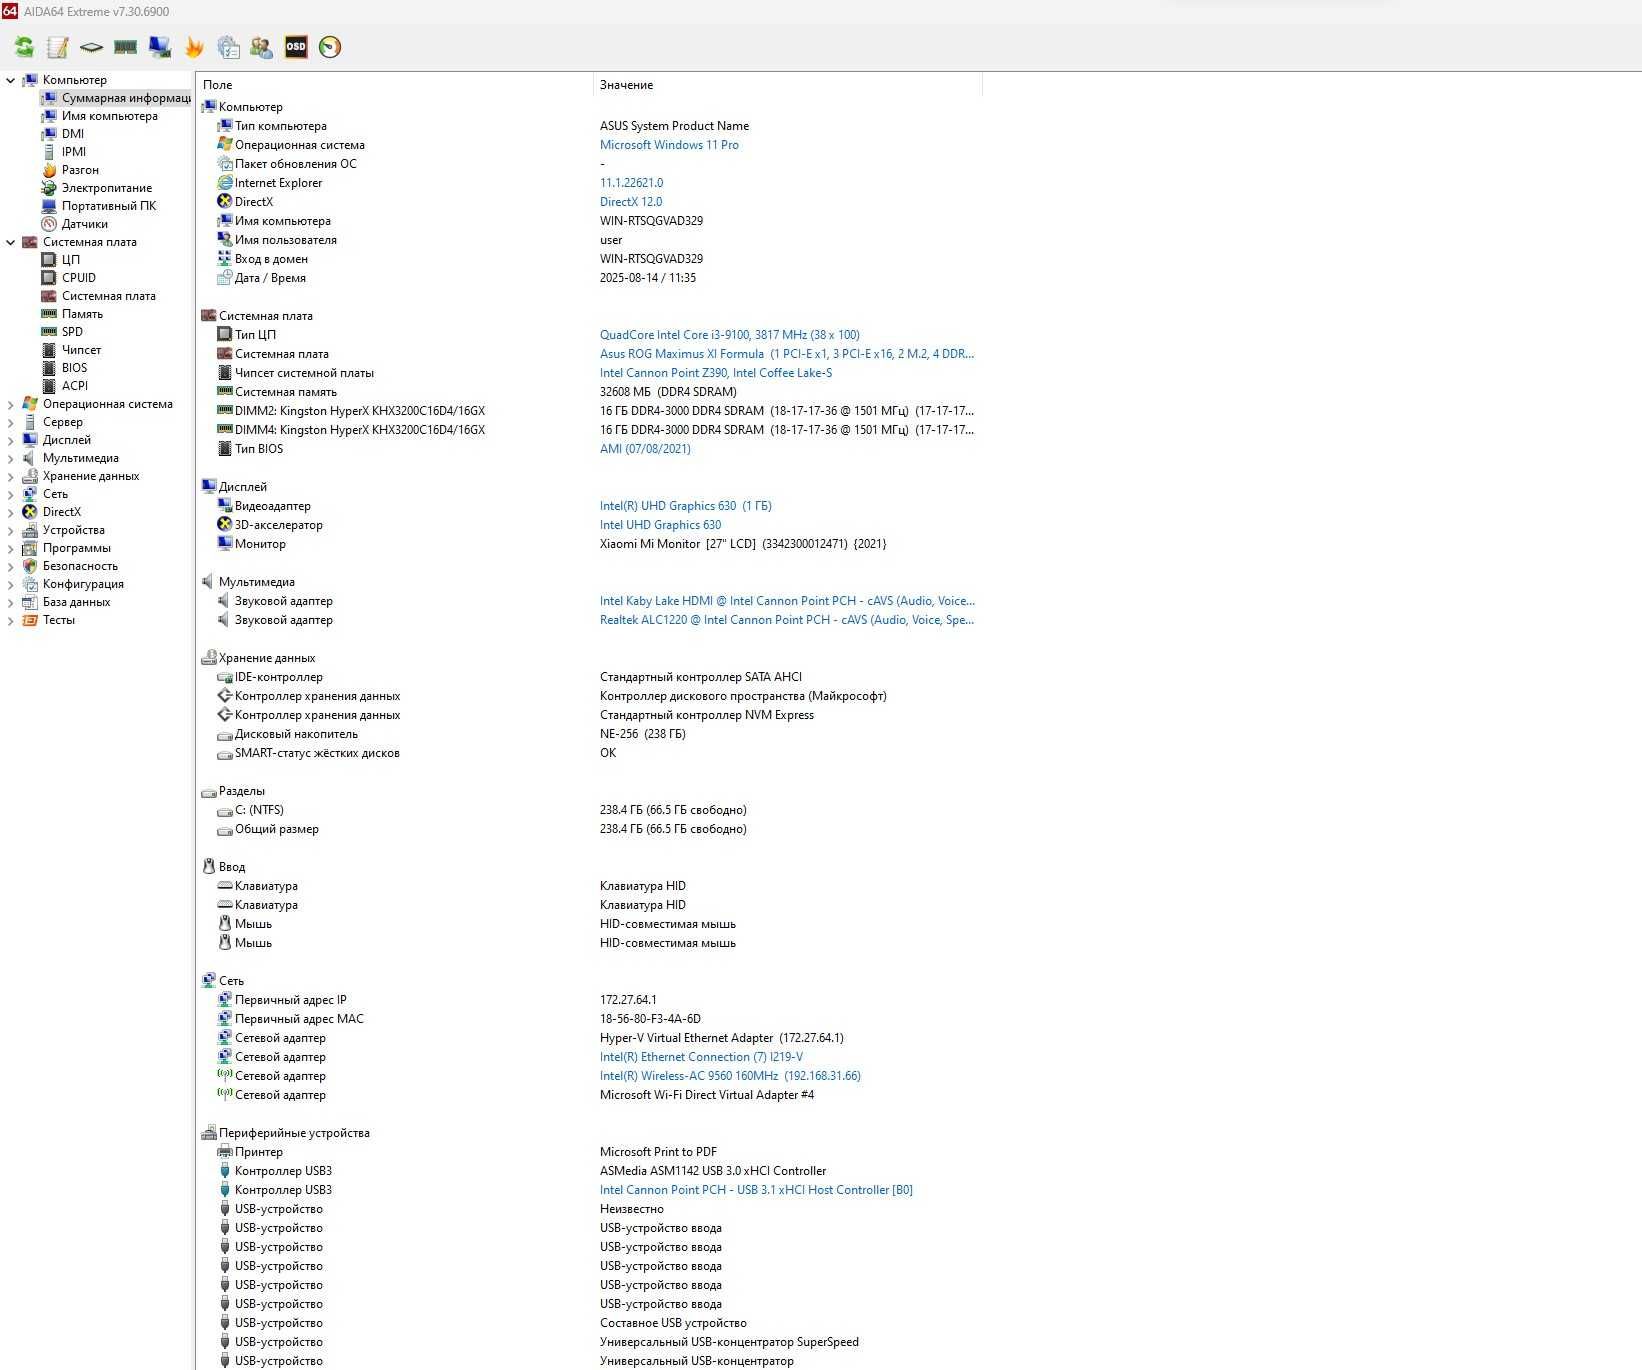The image size is (1642, 1370).
Task: Open the DMI tree node
Action: coord(73,134)
